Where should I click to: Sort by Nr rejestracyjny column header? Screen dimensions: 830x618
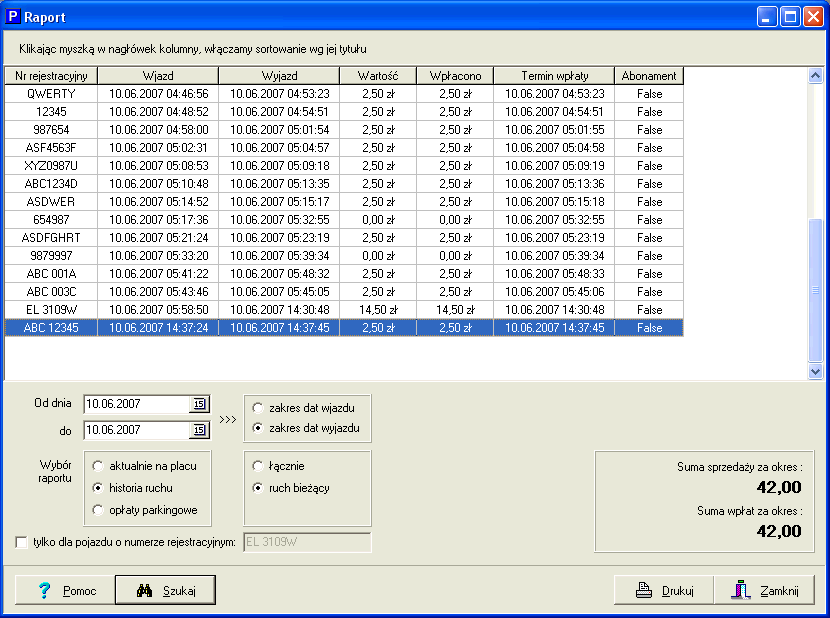[51, 76]
